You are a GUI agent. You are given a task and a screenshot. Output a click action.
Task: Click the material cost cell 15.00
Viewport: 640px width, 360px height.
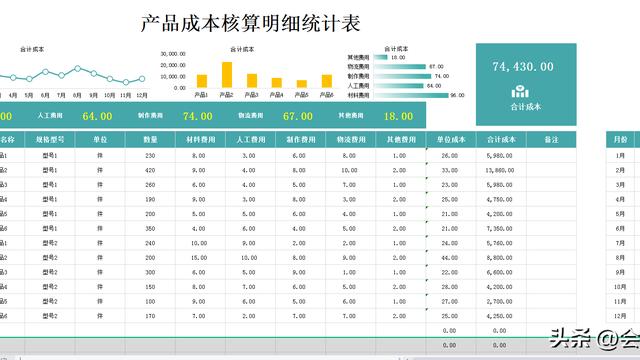[x=199, y=258]
